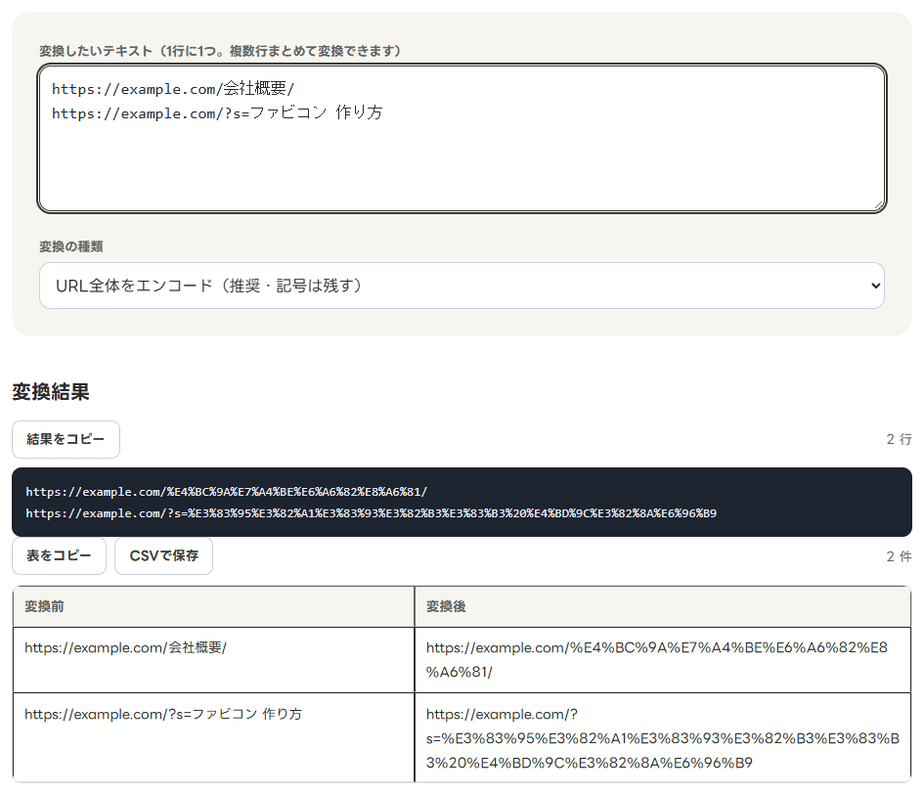The width and height of the screenshot is (924, 795).
Task: Click the 変換後 cell ending in %E6%96%B9
Action: (x=662, y=738)
